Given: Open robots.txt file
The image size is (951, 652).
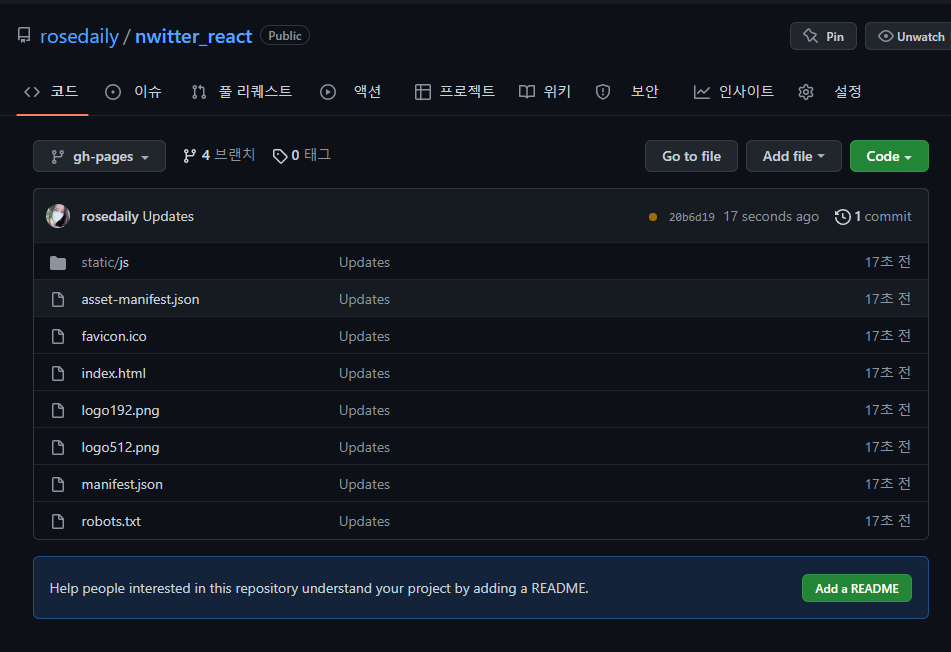Looking at the screenshot, I should (x=111, y=522).
